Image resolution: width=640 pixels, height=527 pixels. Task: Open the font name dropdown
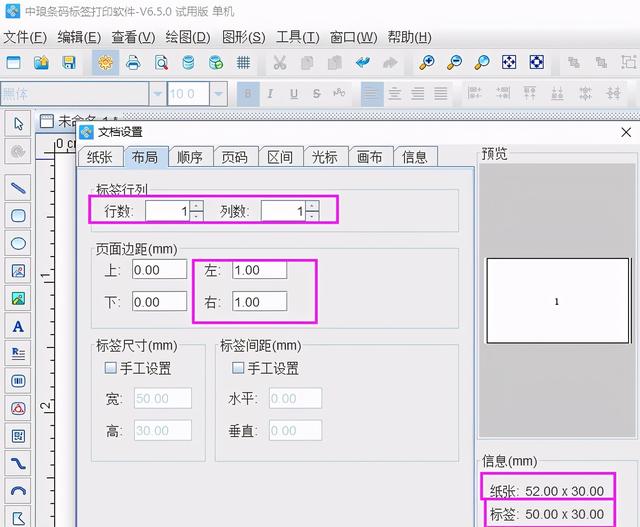coord(157,94)
